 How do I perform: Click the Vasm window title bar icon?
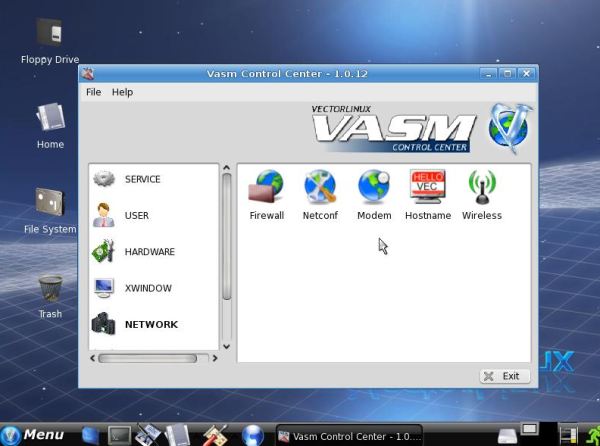[88, 73]
